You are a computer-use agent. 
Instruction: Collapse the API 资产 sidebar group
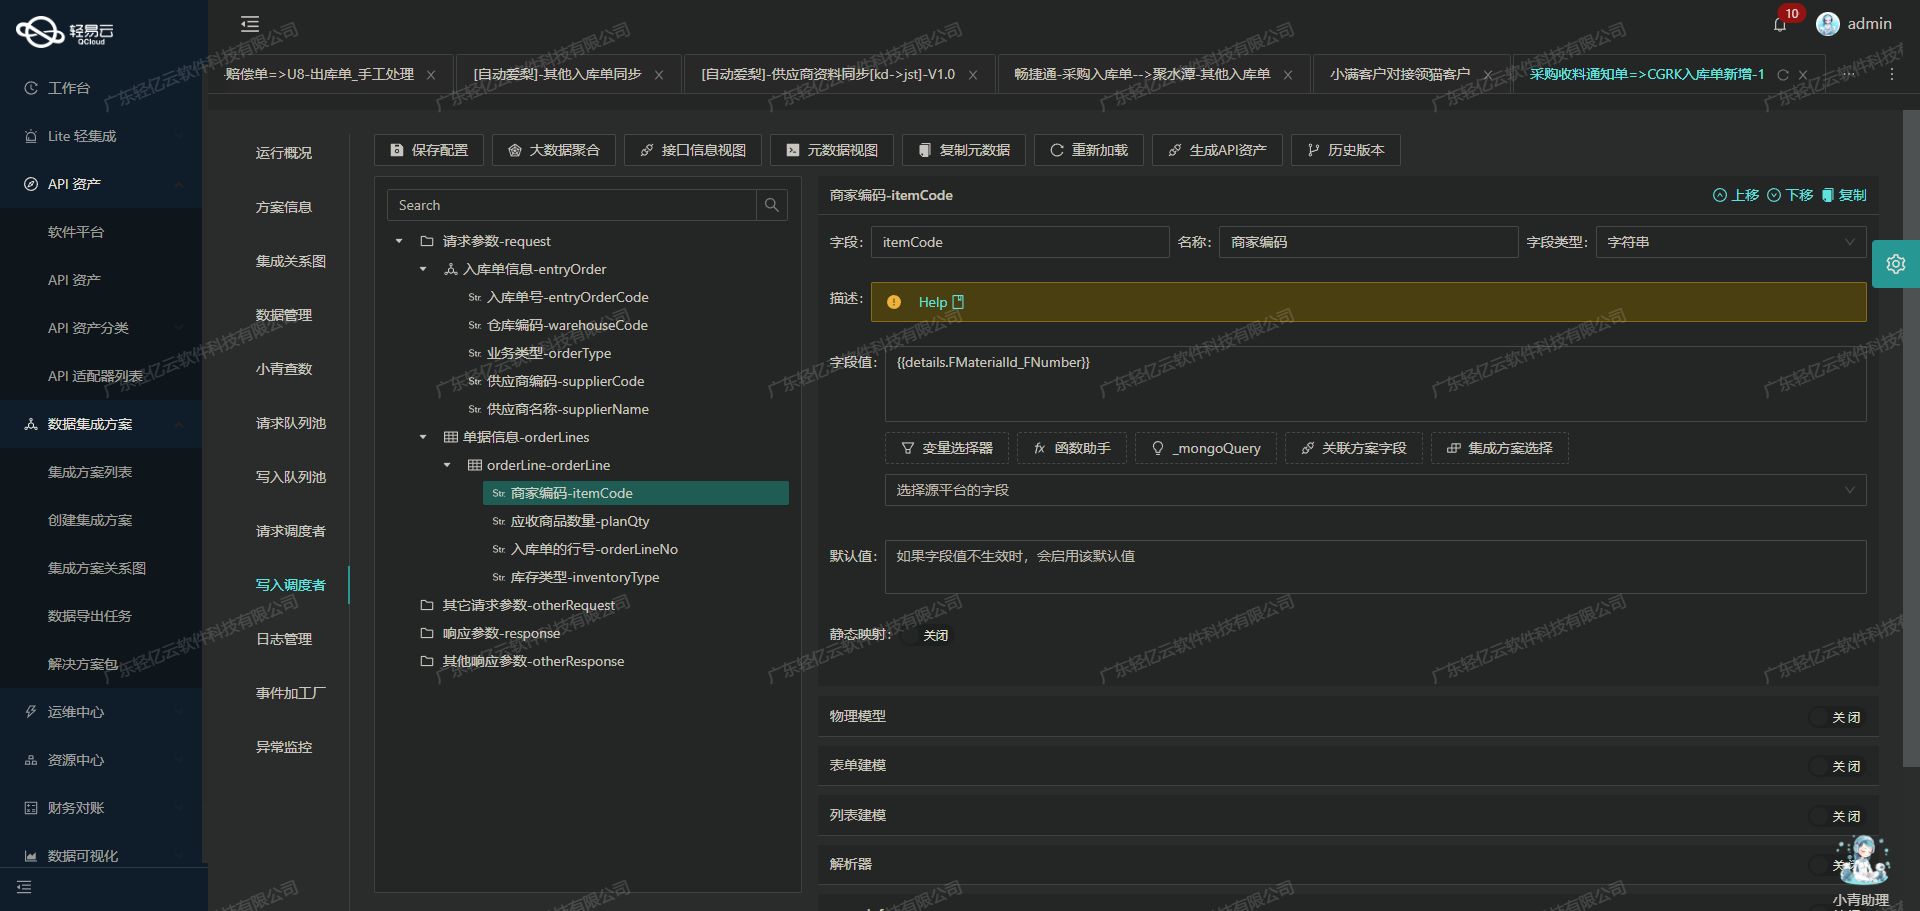point(100,184)
